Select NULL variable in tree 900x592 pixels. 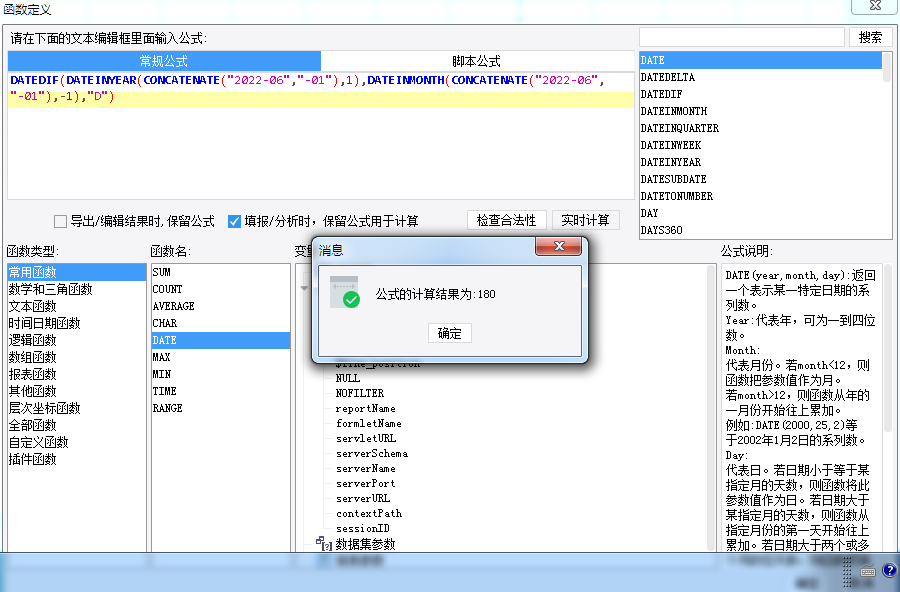[x=348, y=378]
